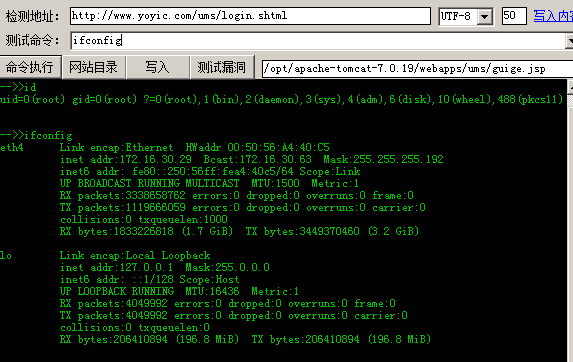
Task: Click the 测试命令 label
Action: click(x=32, y=40)
